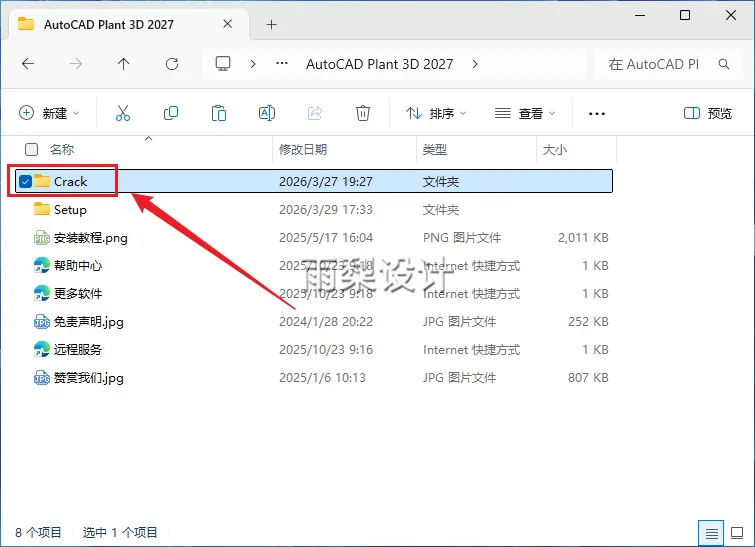Add a new tab with plus button
The height and width of the screenshot is (547, 755).
(272, 25)
